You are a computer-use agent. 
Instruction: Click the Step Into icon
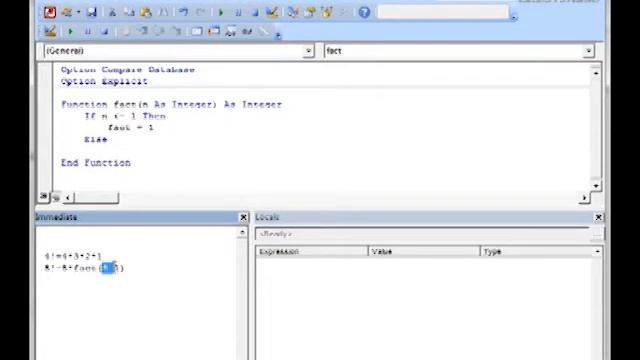(143, 31)
